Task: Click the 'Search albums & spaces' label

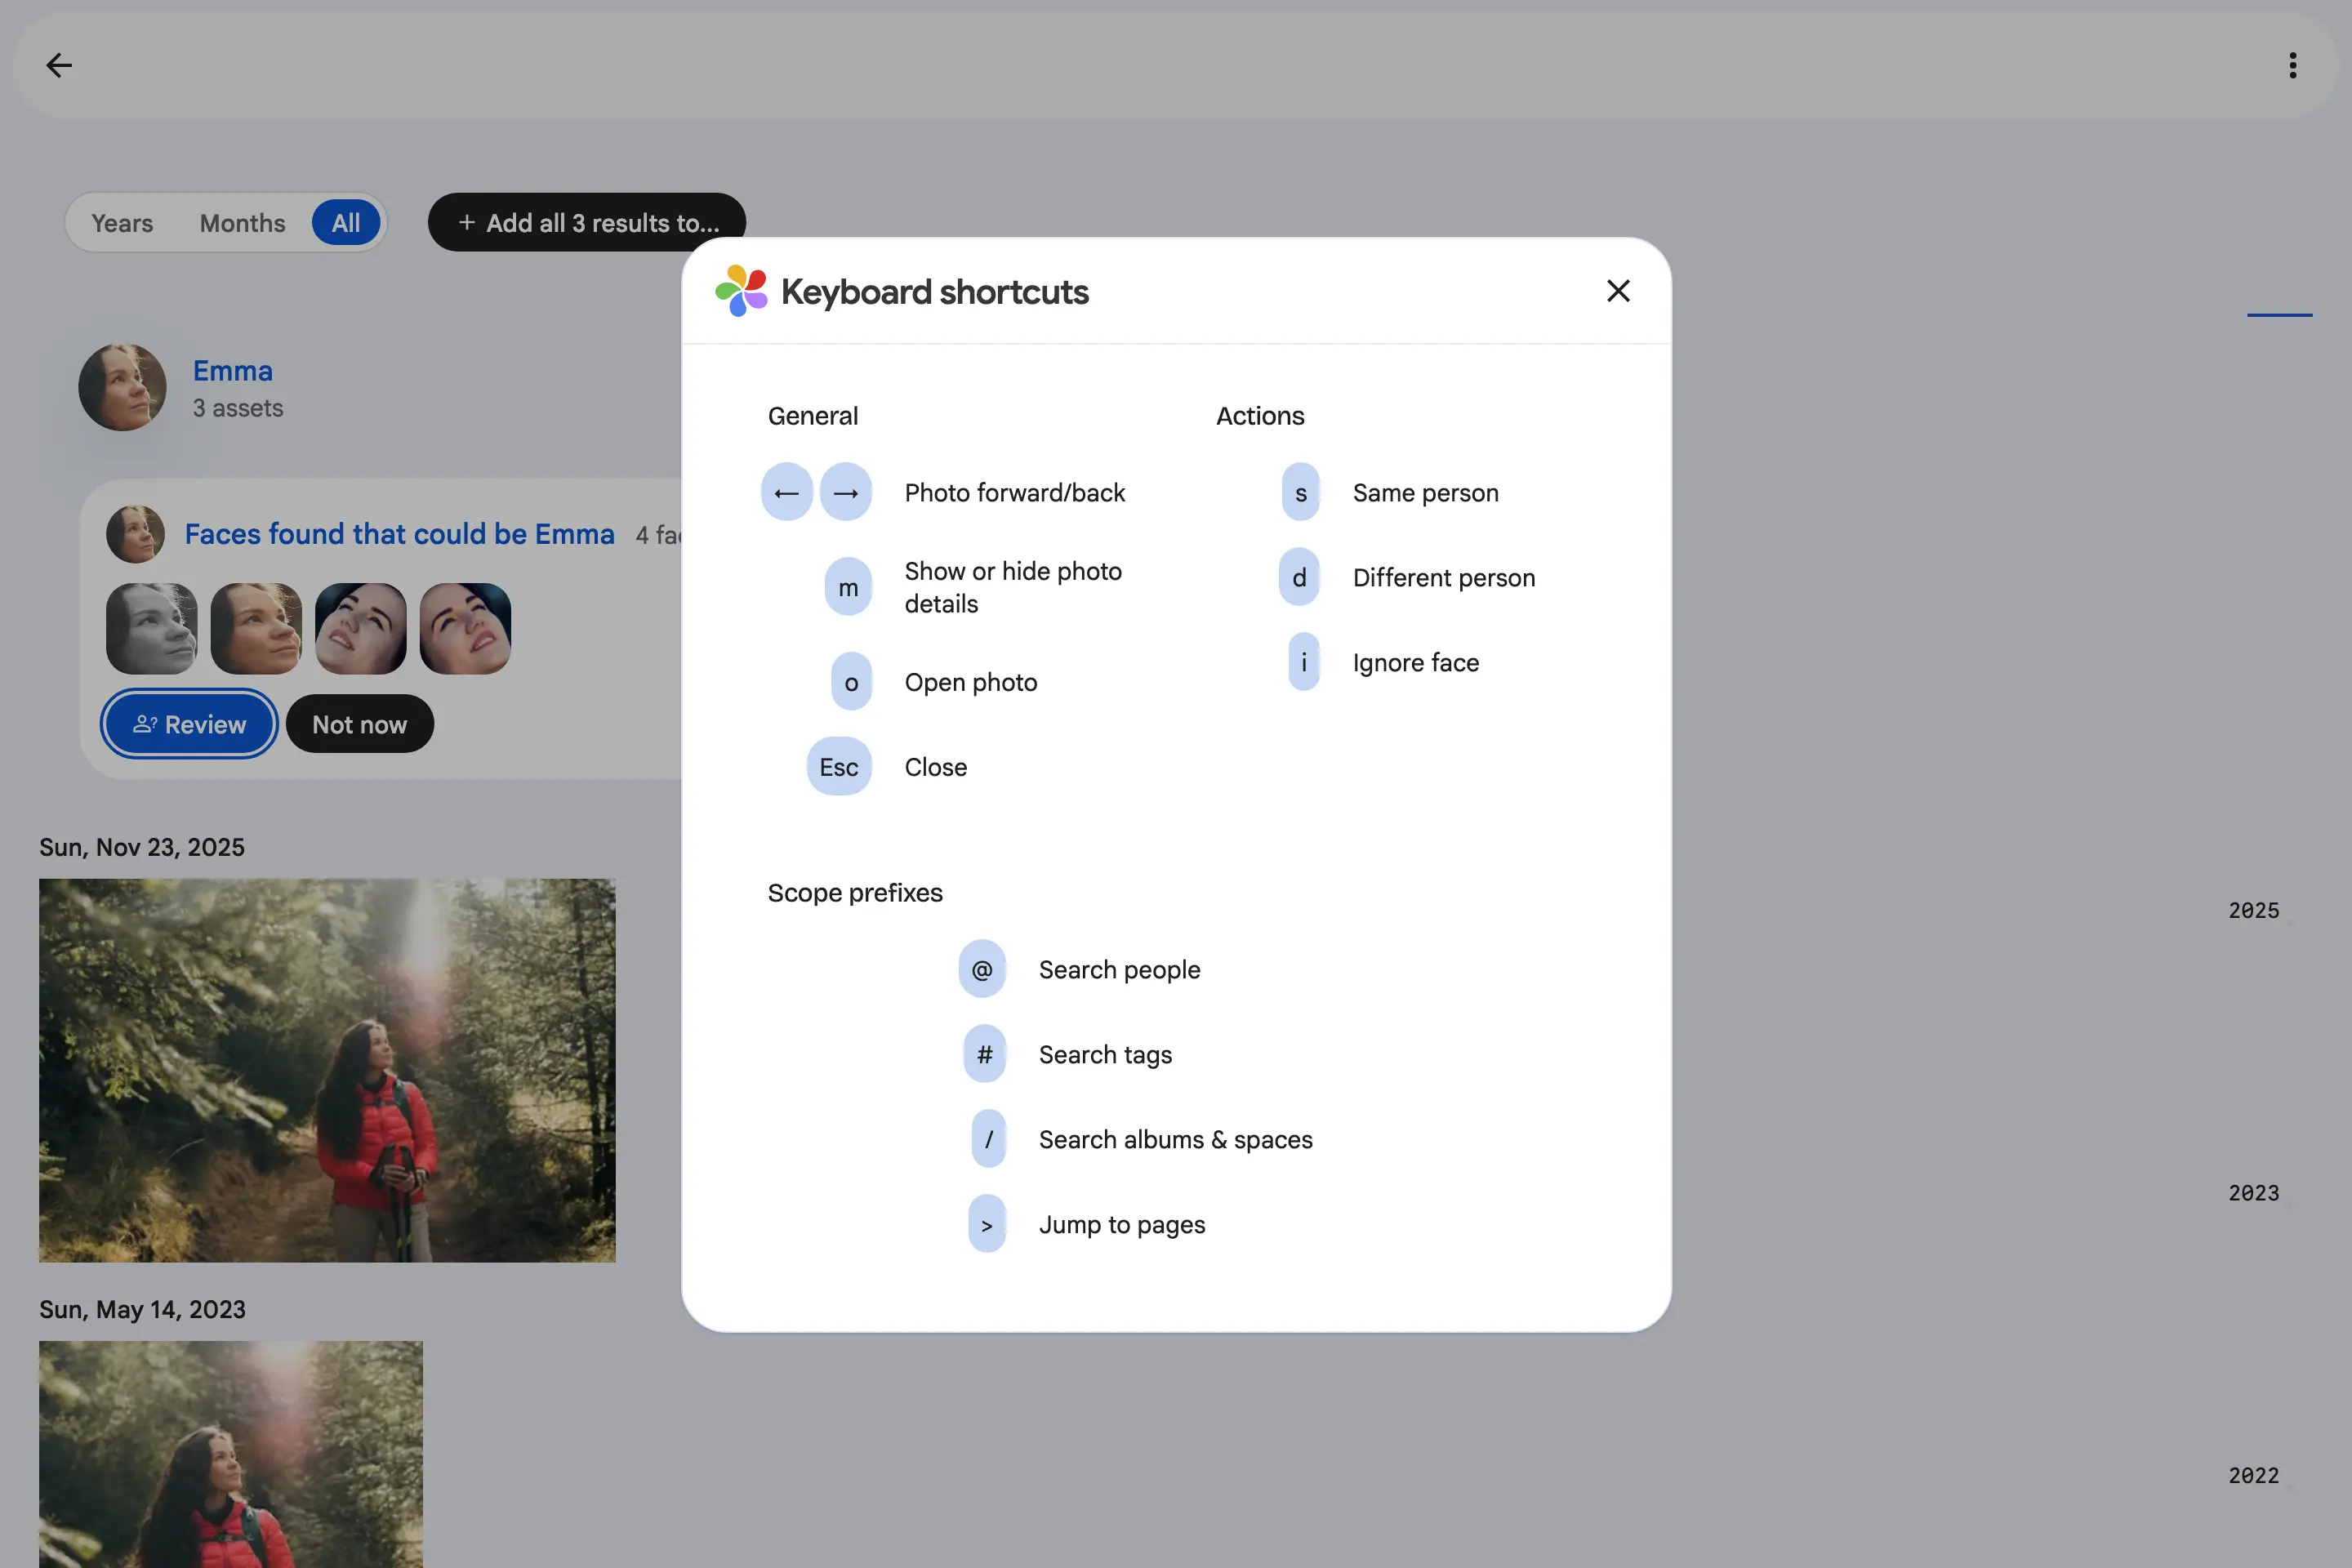Action: (x=1176, y=1139)
